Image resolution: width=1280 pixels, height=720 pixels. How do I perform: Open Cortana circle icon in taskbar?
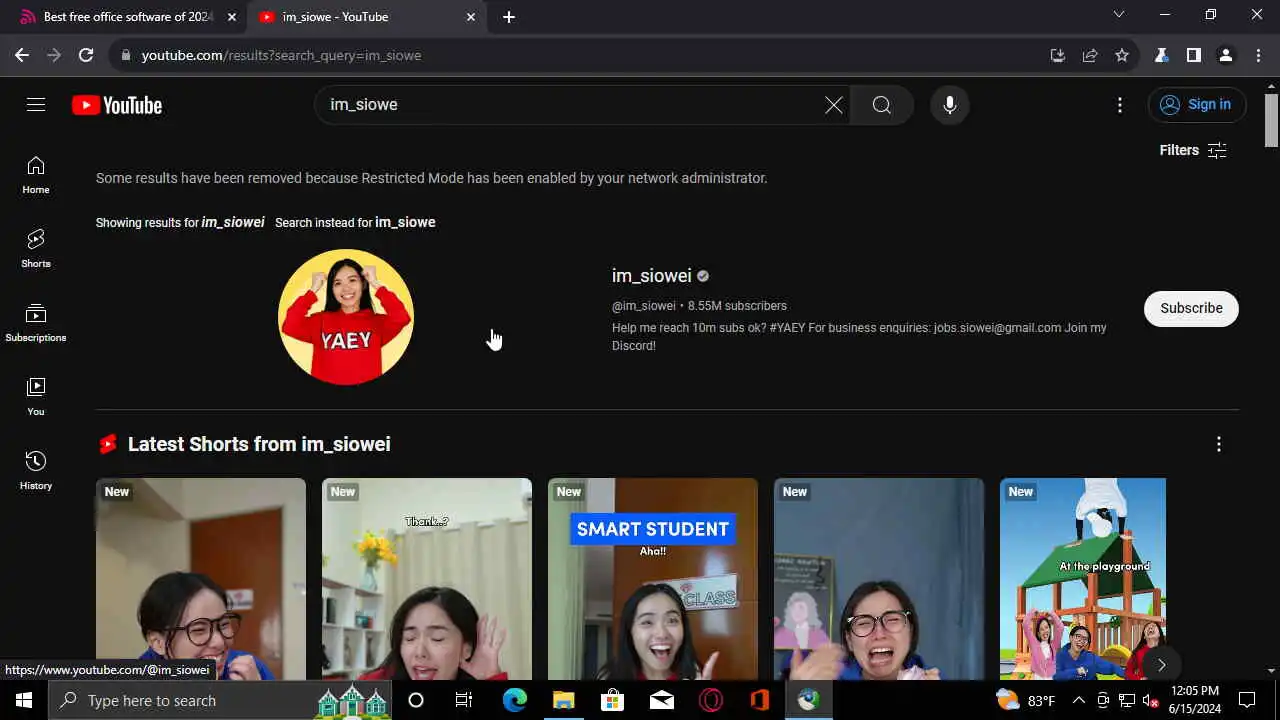pos(416,700)
